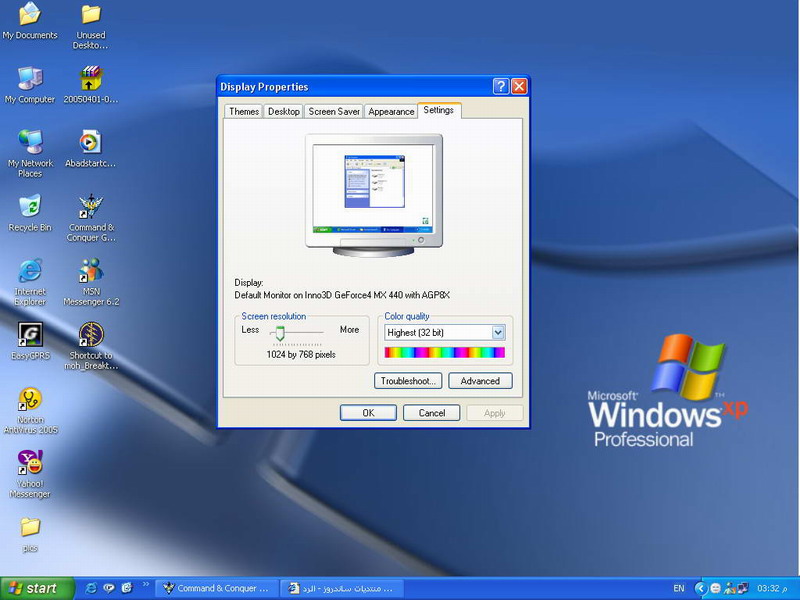
Task: Click Cancel in Display Properties
Action: (432, 413)
